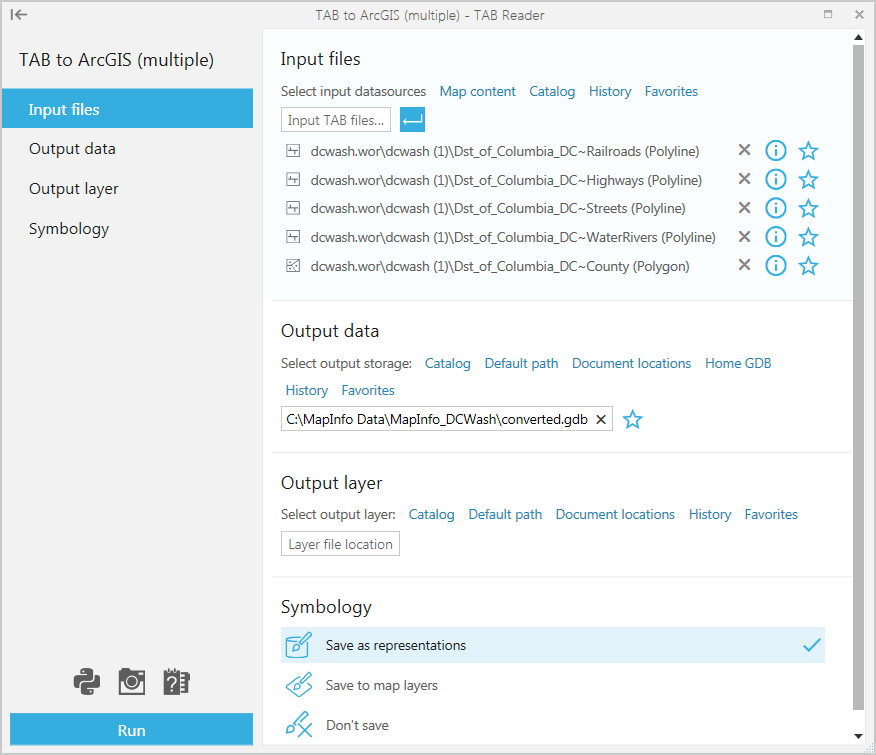The image size is (876, 755).
Task: Switch to the Output data section
Action: (x=72, y=149)
